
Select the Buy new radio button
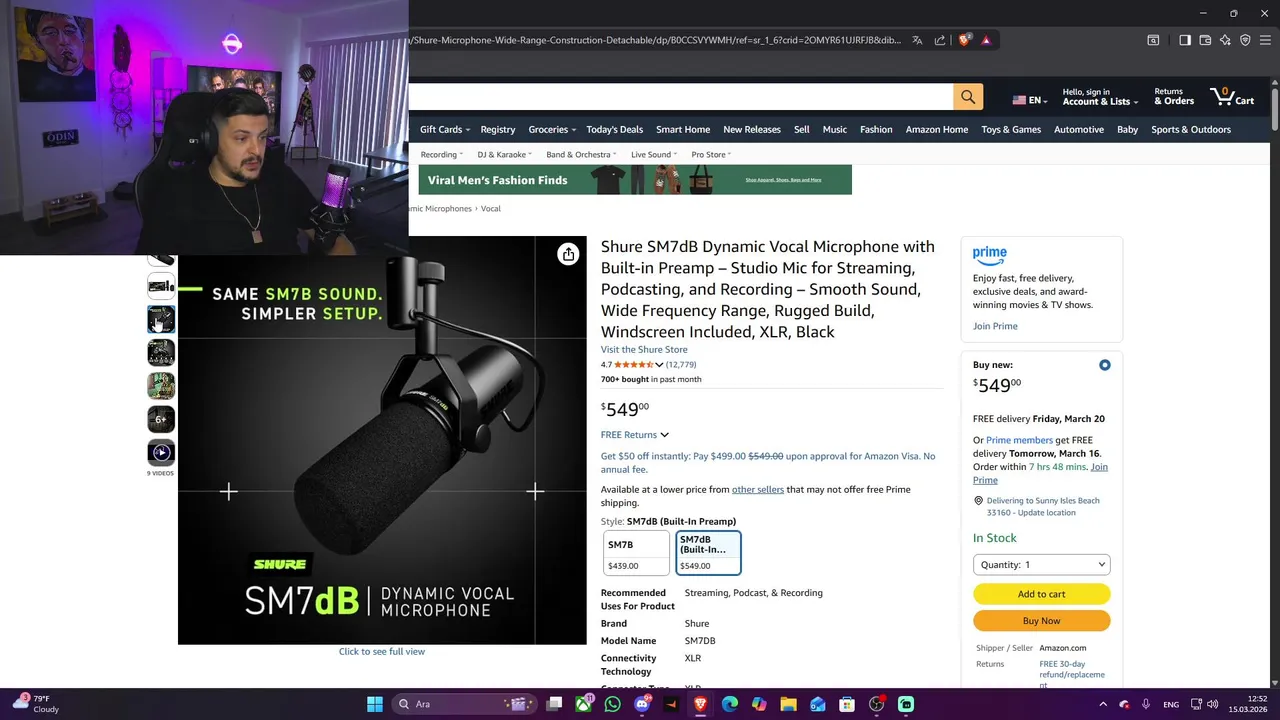(1104, 365)
